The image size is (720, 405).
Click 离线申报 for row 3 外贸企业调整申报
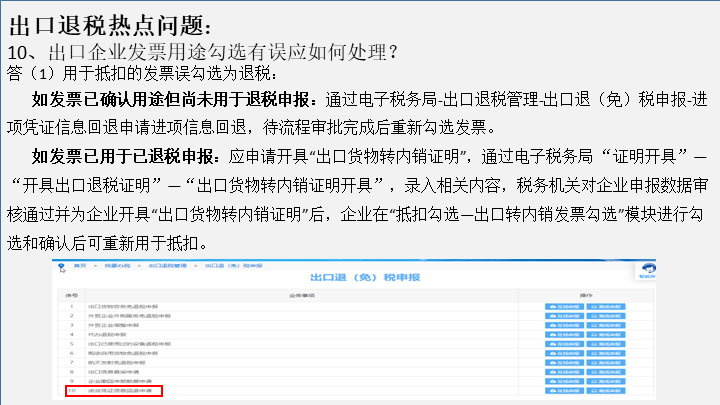point(606,325)
